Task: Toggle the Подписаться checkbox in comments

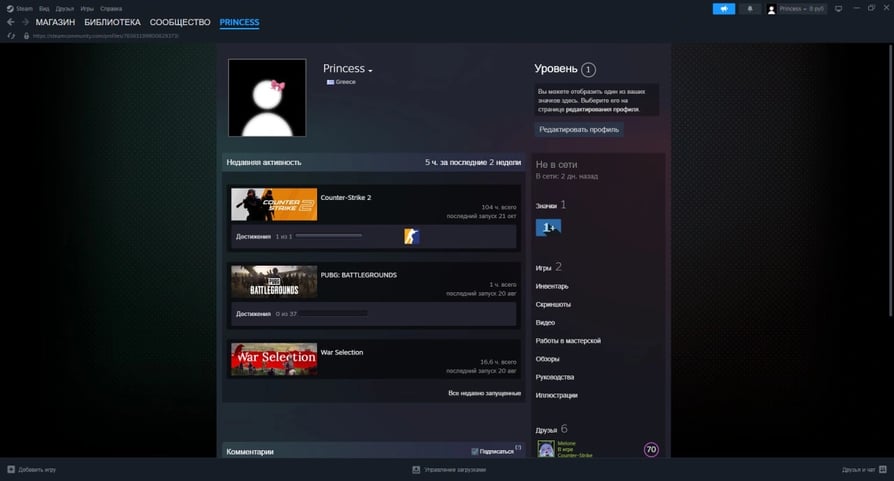Action: click(475, 452)
